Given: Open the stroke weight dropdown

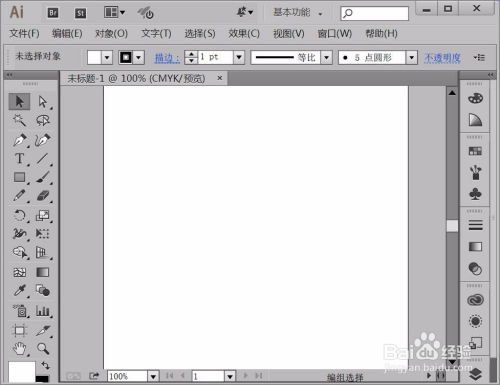Looking at the screenshot, I should [239, 57].
